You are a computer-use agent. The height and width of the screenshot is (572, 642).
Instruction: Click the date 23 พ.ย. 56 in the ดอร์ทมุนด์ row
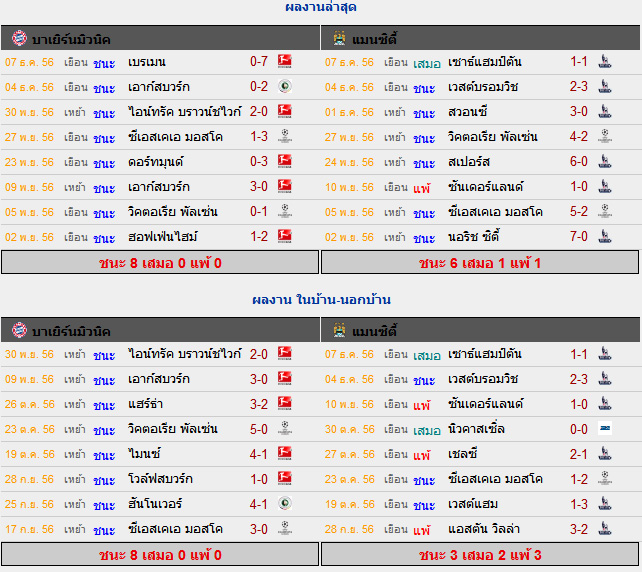pyautogui.click(x=29, y=162)
